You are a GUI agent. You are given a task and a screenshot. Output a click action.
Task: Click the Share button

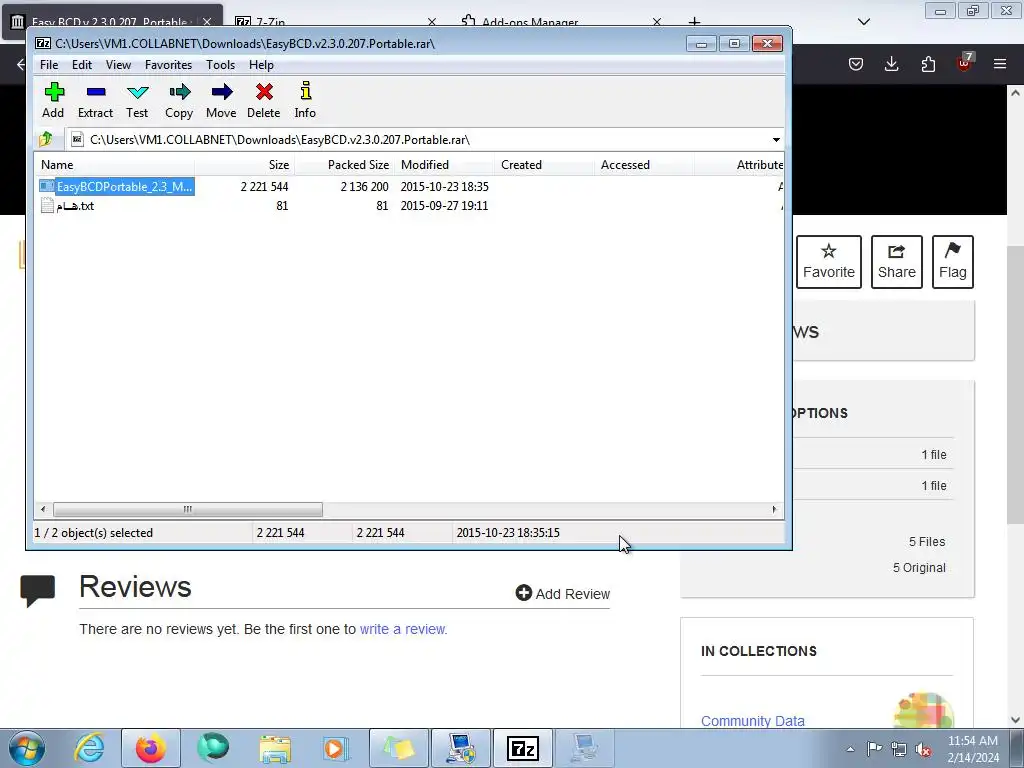[897, 262]
